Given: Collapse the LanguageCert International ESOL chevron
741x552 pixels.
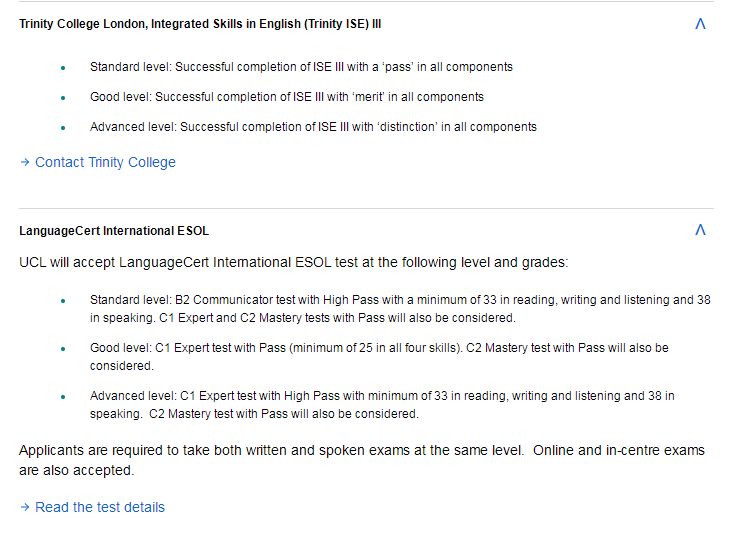Looking at the screenshot, I should pos(700,230).
